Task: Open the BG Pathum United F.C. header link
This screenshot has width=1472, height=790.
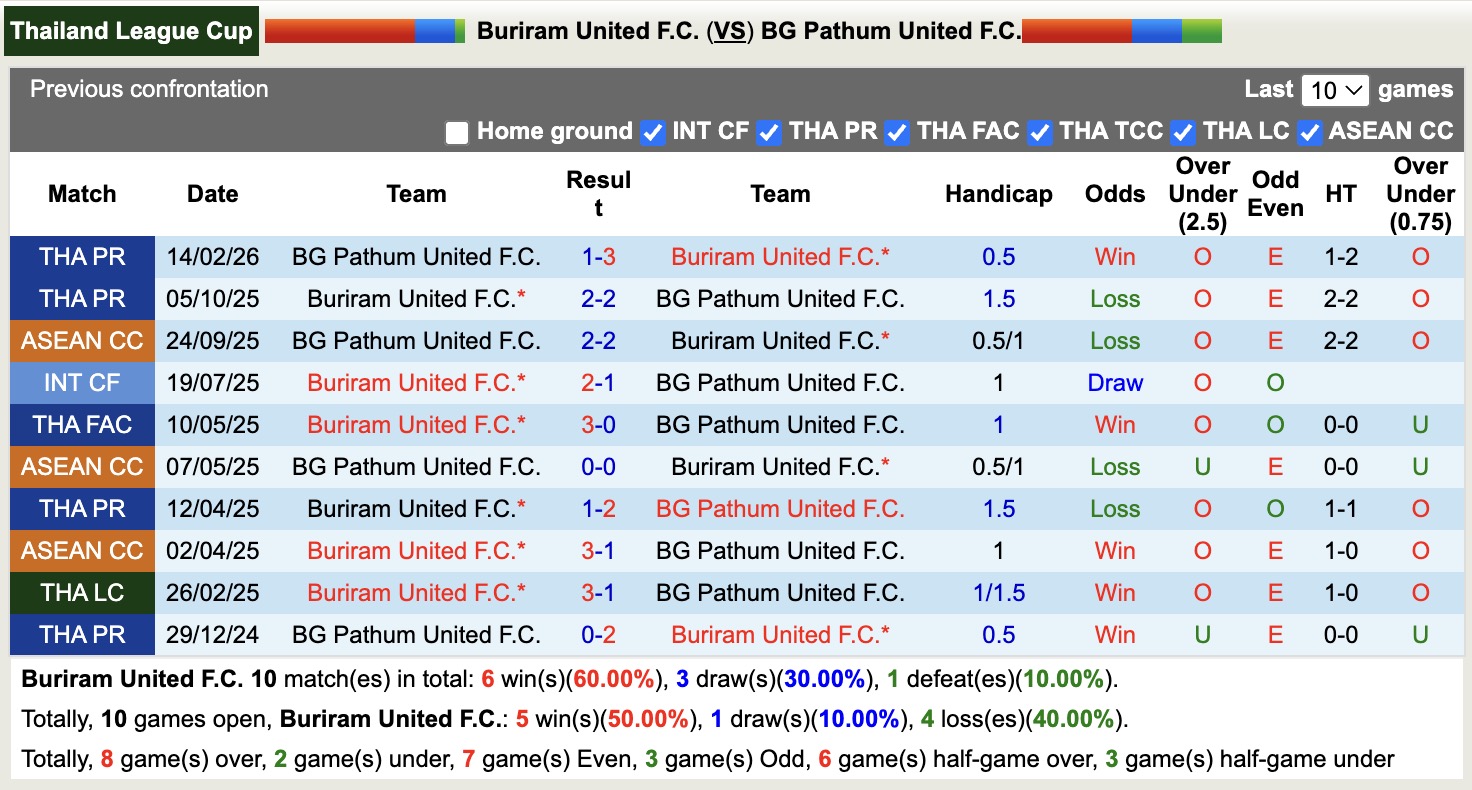Action: pos(893,30)
